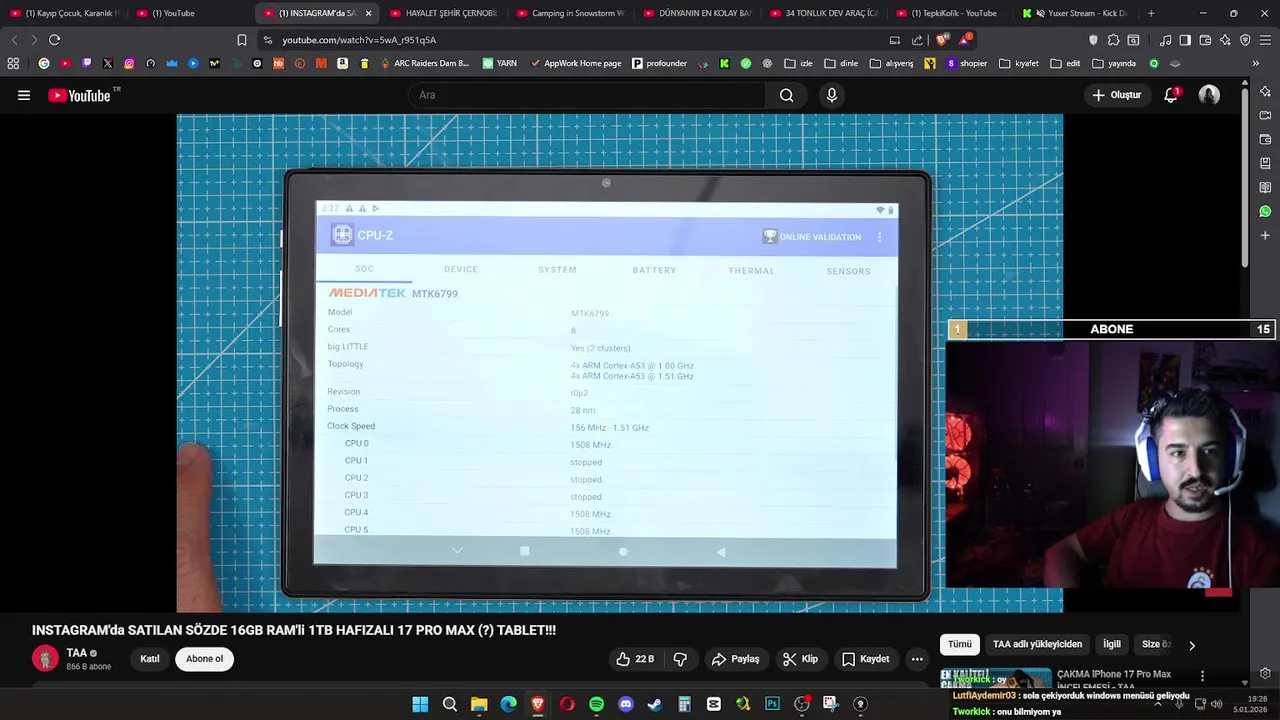Open Steam from the taskbar

(654, 704)
